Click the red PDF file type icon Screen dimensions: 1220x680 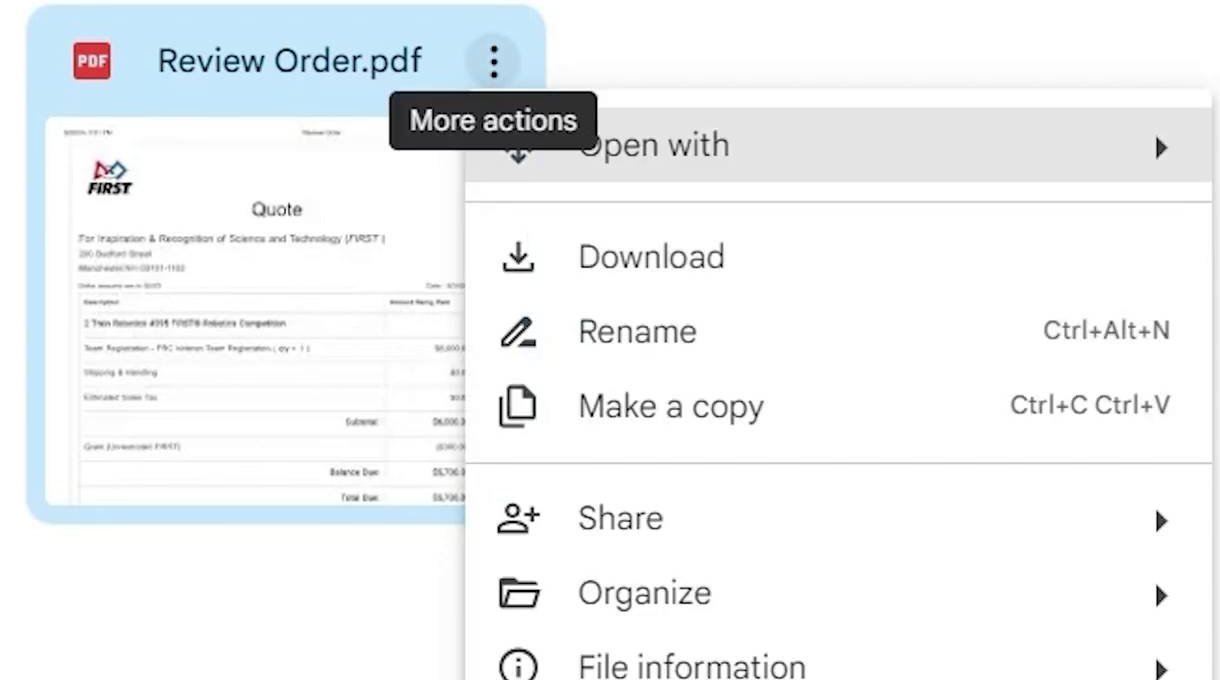point(92,62)
